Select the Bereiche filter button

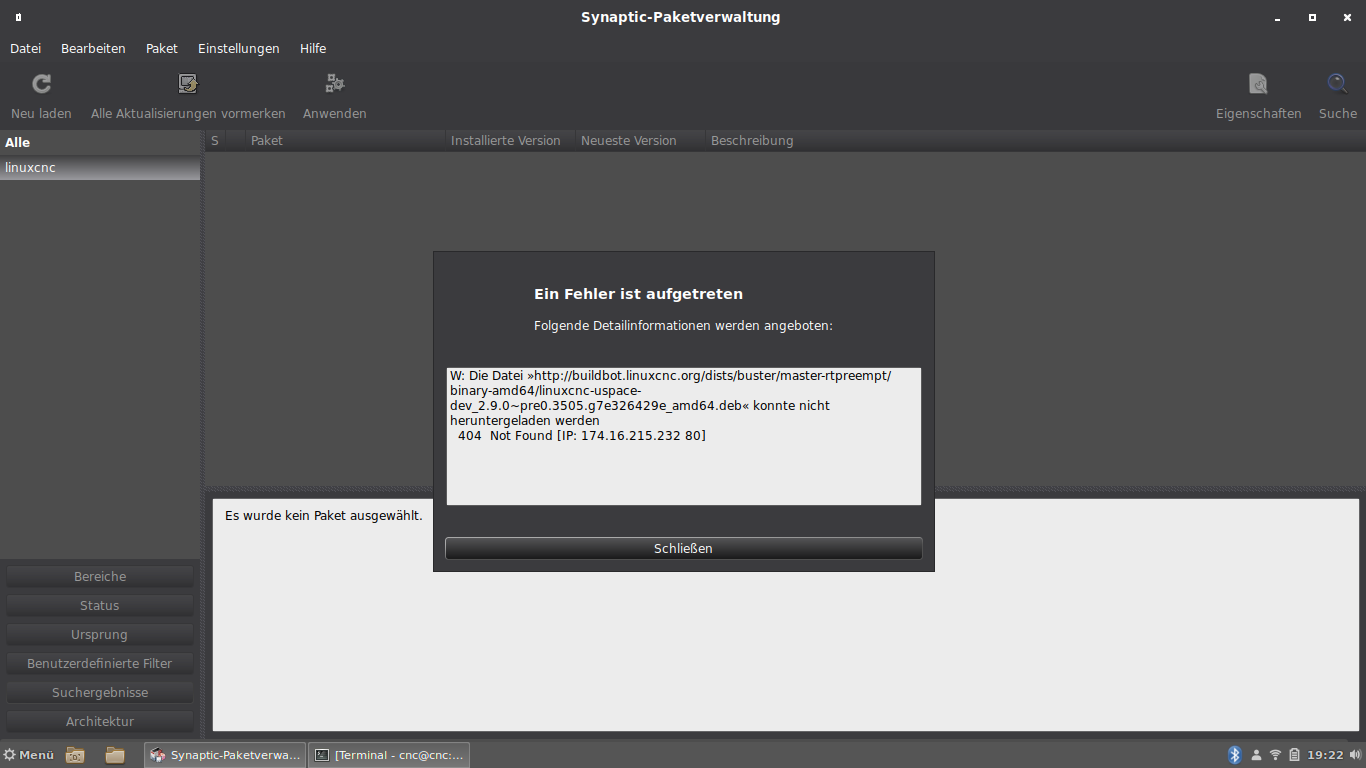100,577
